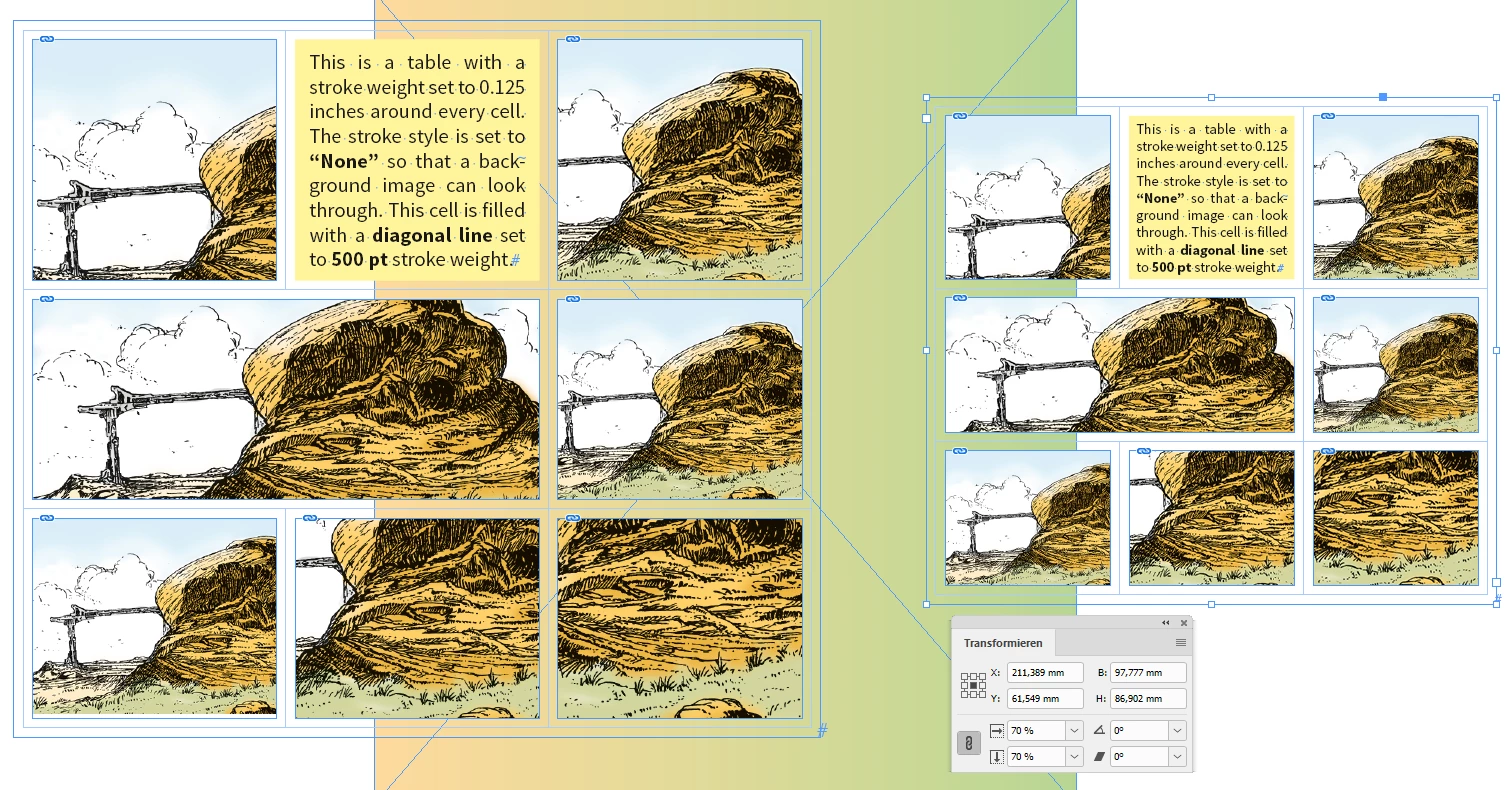Click the horizontal scale percentage field
The width and height of the screenshot is (1507, 790).
(1037, 731)
